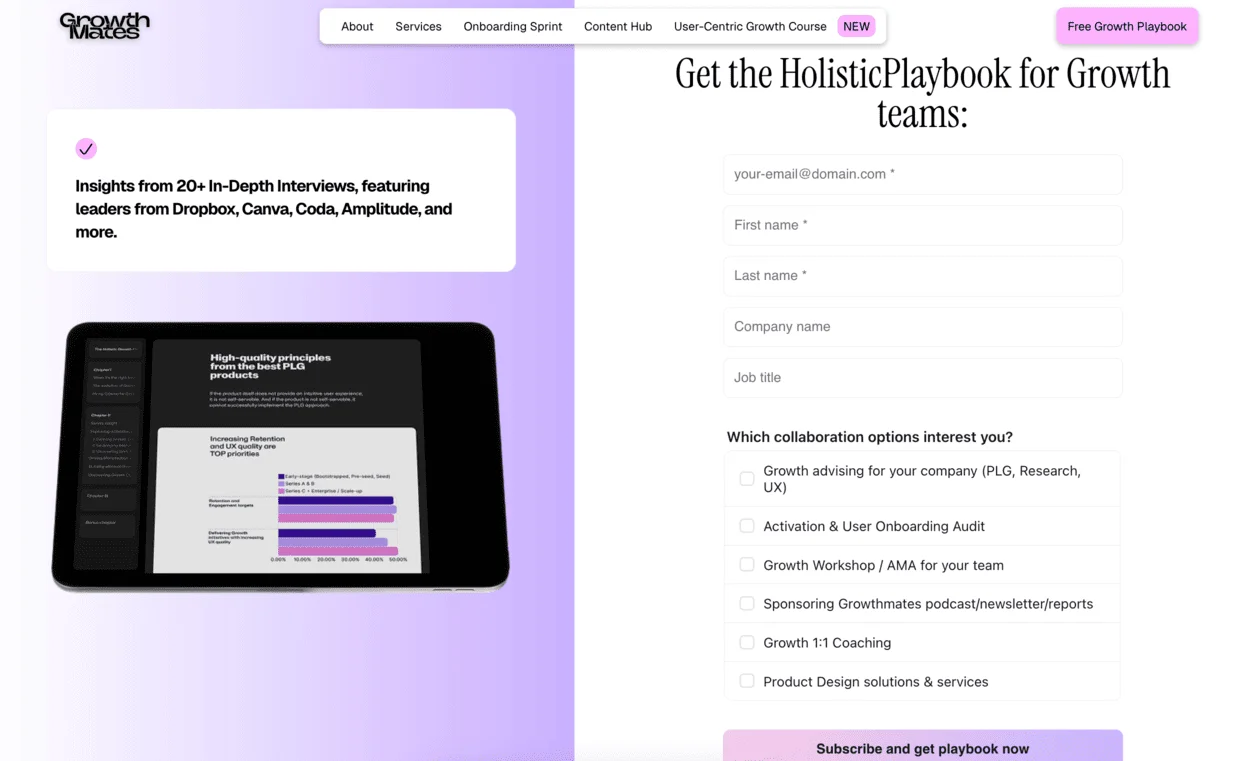Click the pink checkmark badge icon
This screenshot has height=761, width=1234.
pyautogui.click(x=86, y=149)
